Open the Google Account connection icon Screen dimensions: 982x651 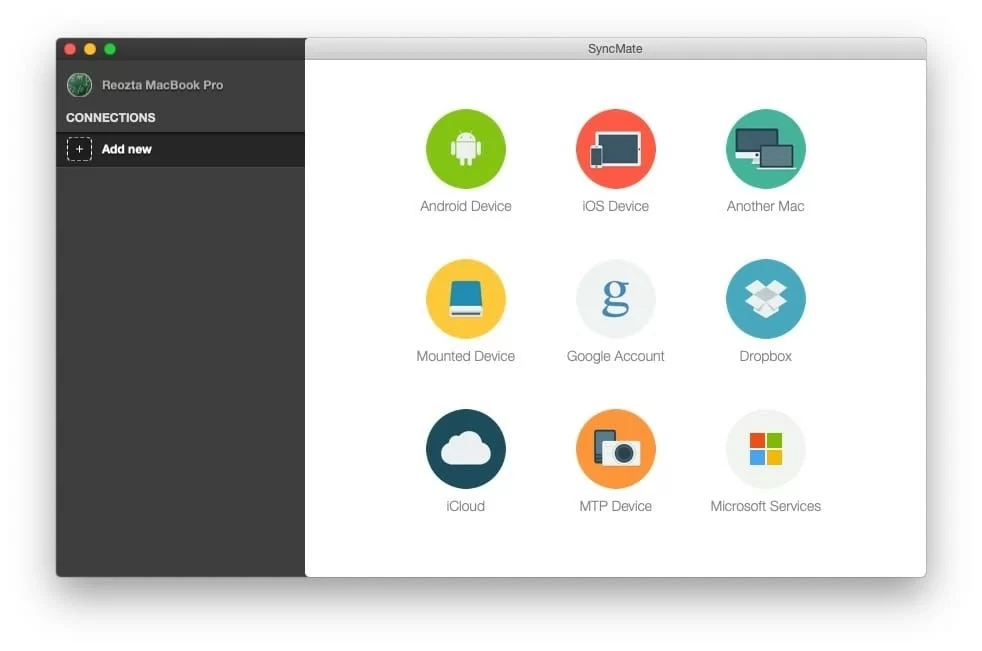click(x=616, y=299)
